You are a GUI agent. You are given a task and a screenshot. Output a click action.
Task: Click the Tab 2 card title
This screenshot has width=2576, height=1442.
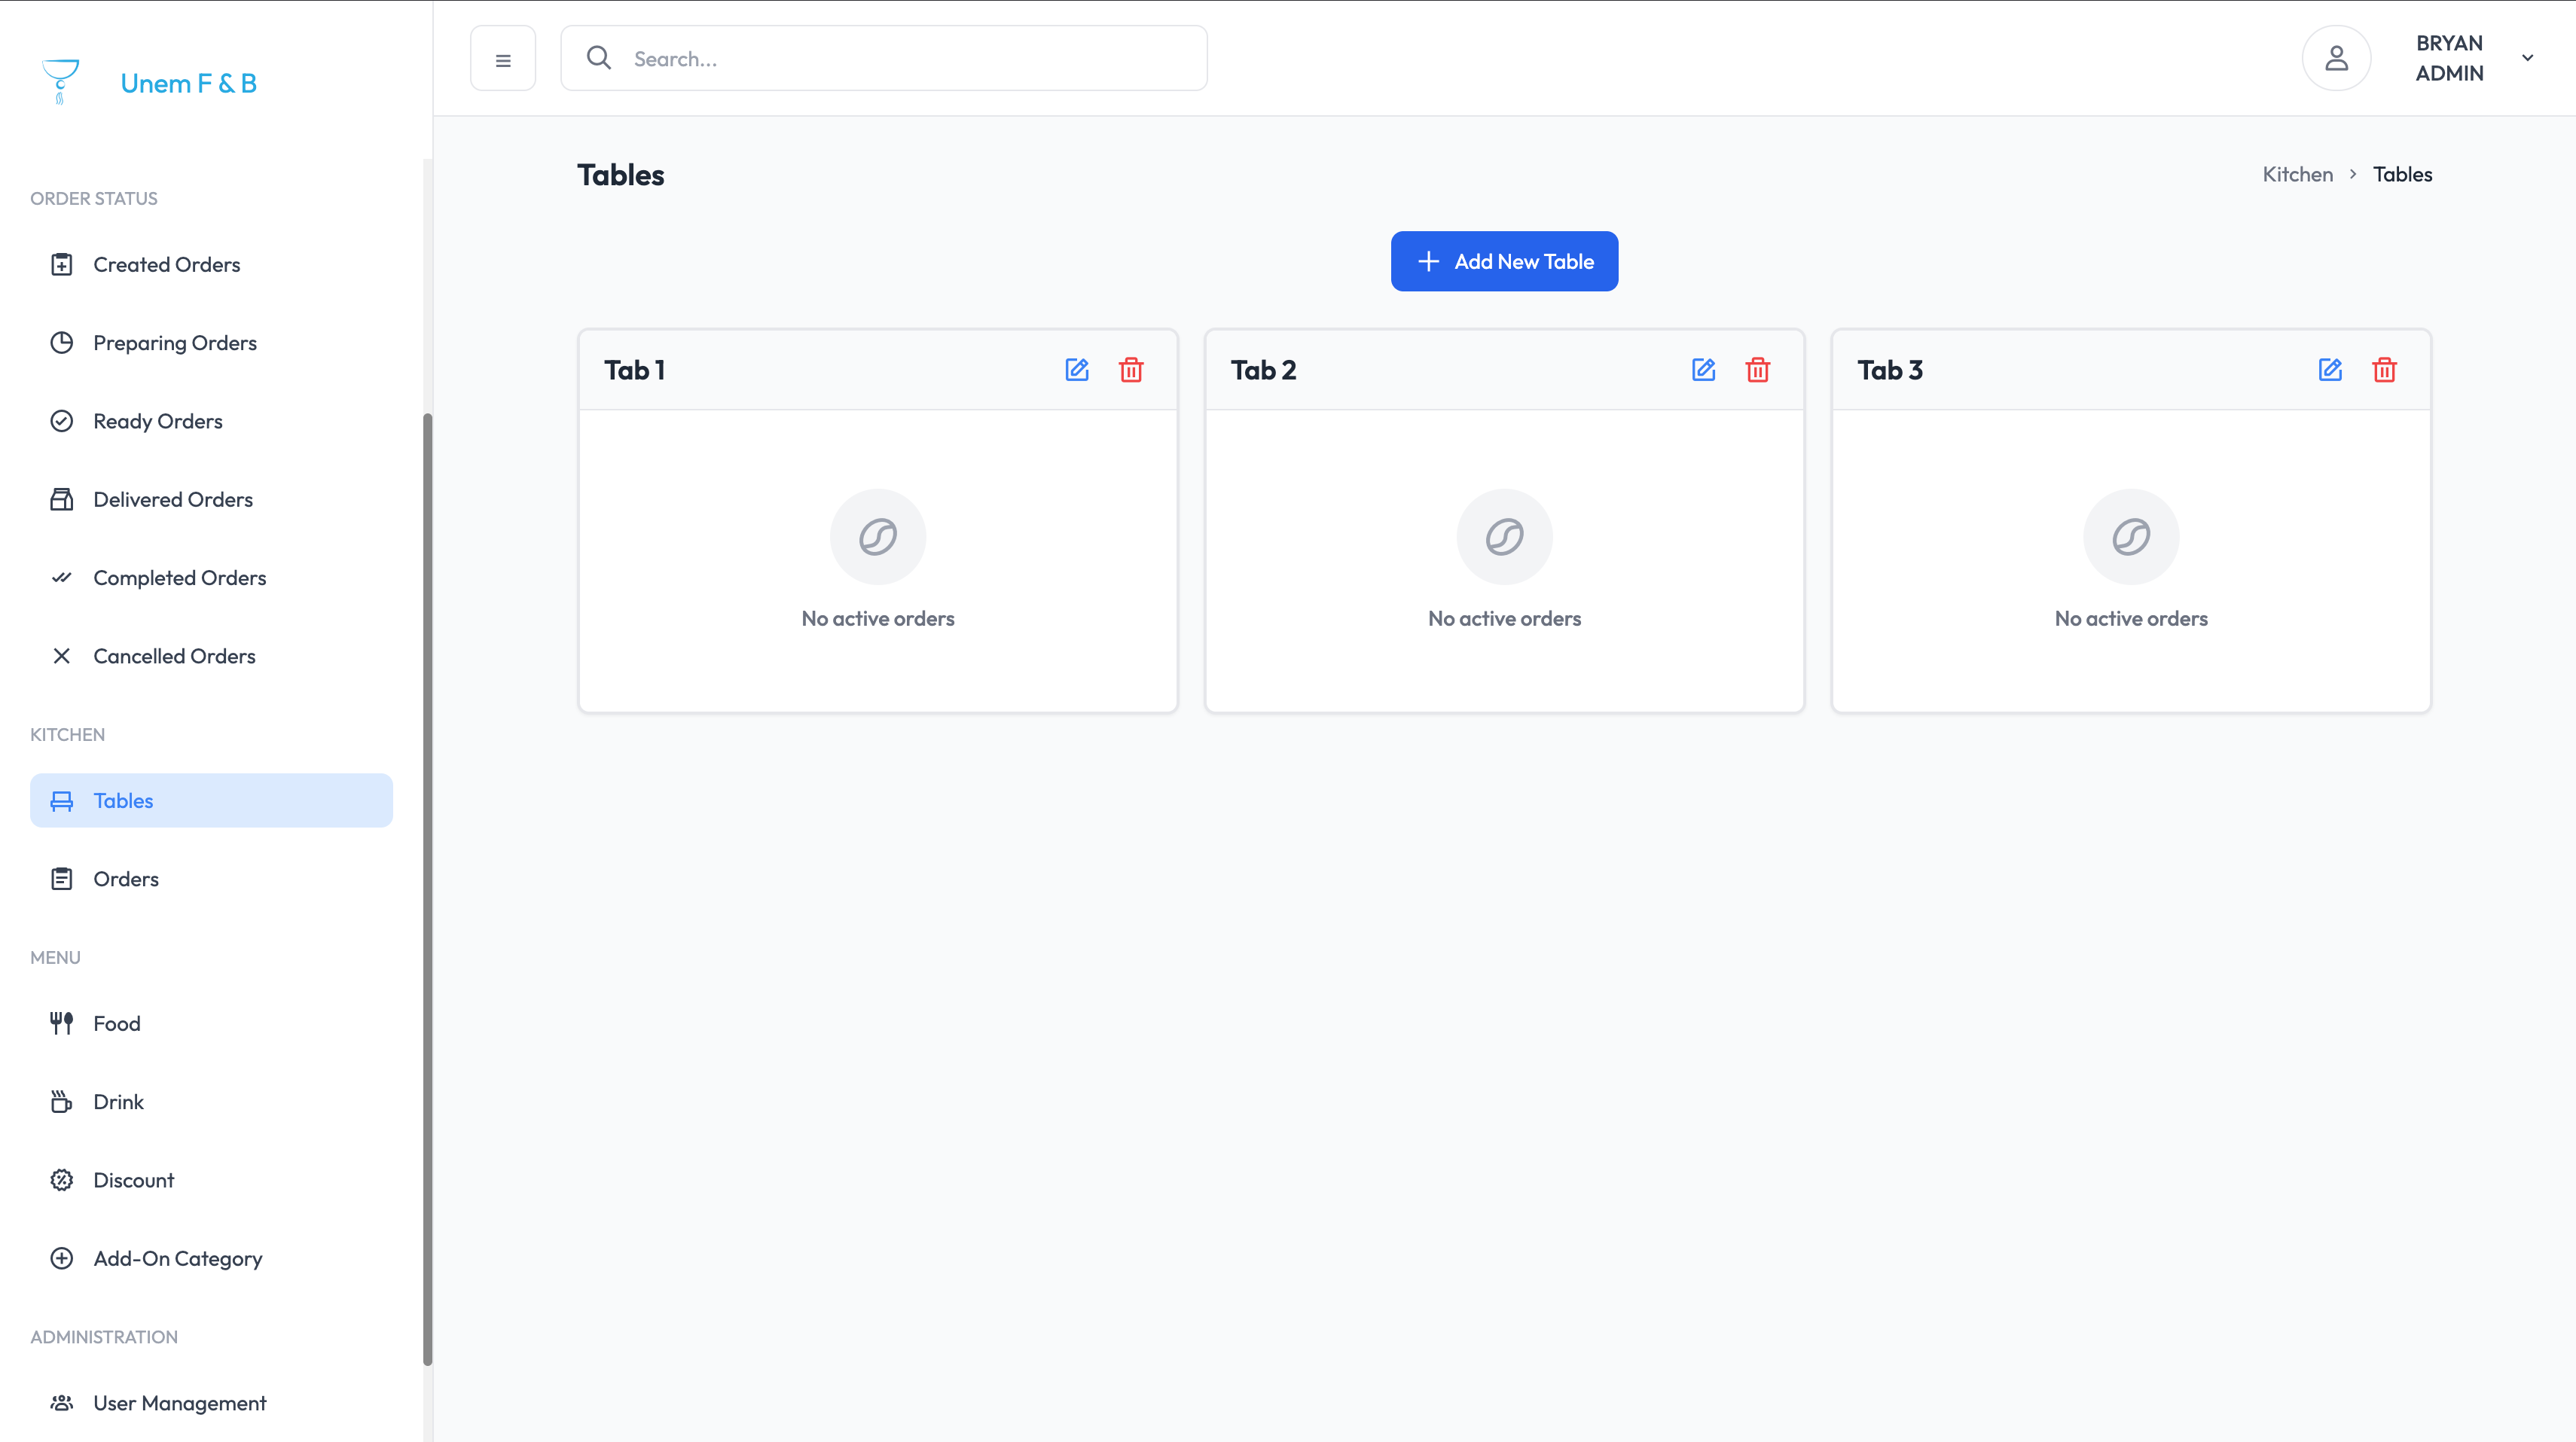click(1263, 370)
